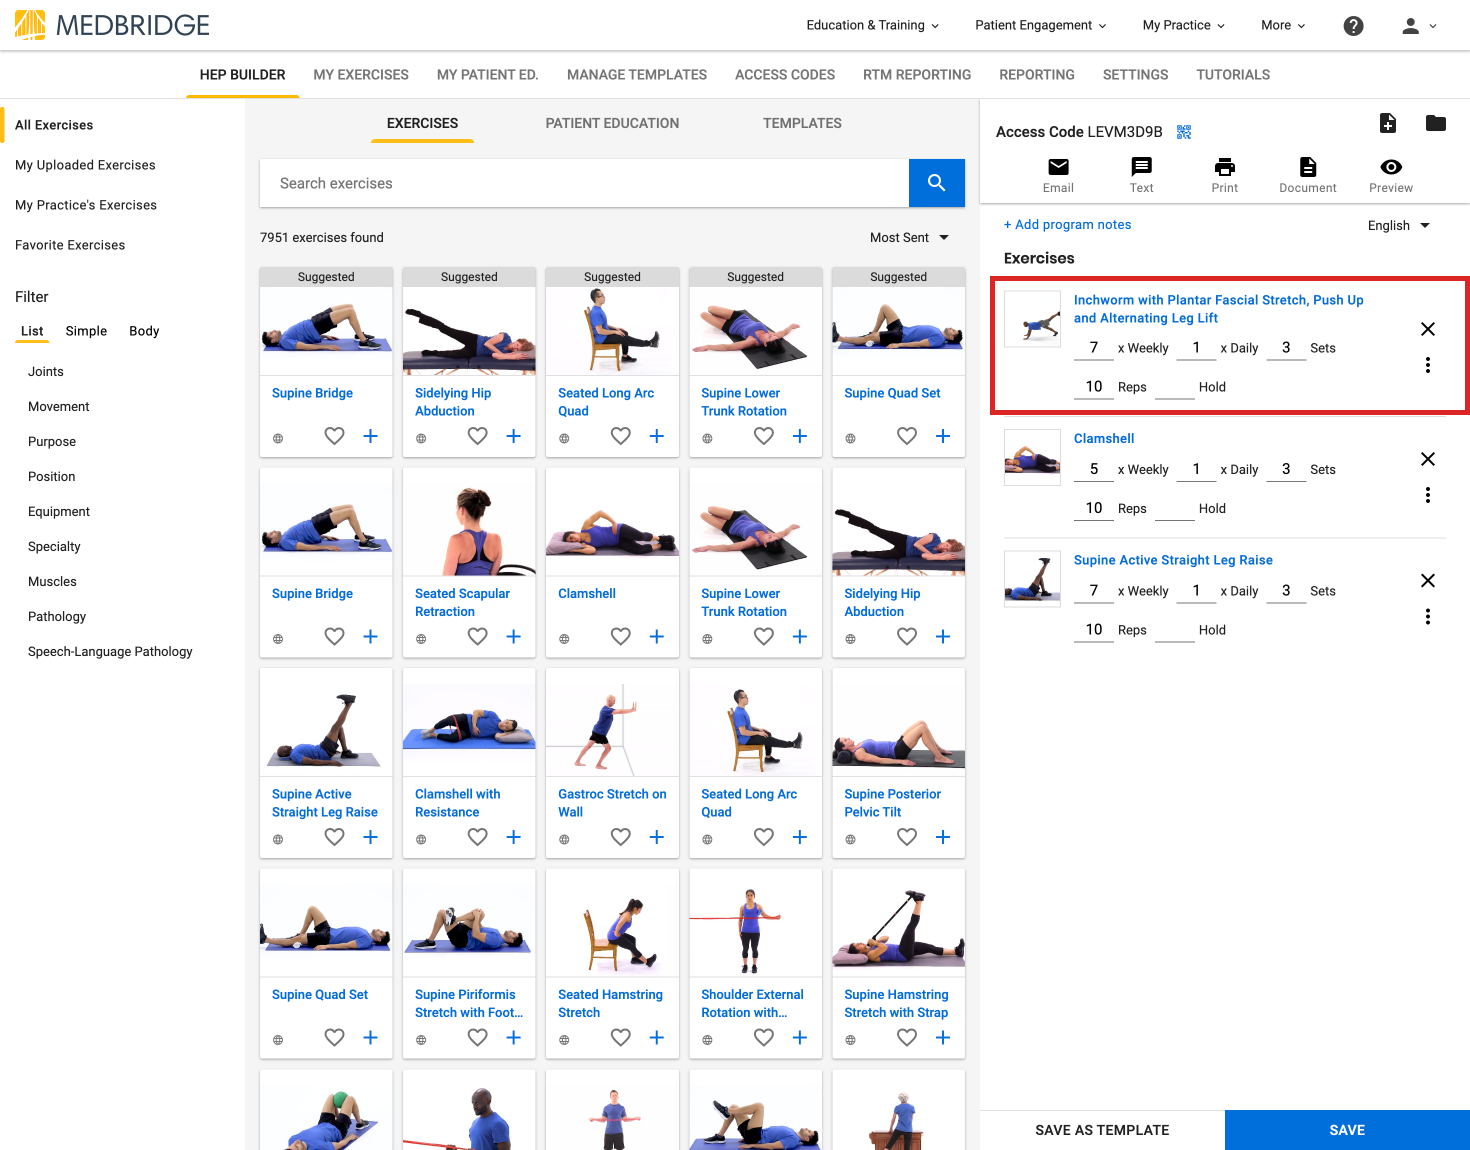Viewport: 1470px width, 1150px height.
Task: Favorite Supine Posterior Pelvic Tilt exercise
Action: pyautogui.click(x=907, y=837)
